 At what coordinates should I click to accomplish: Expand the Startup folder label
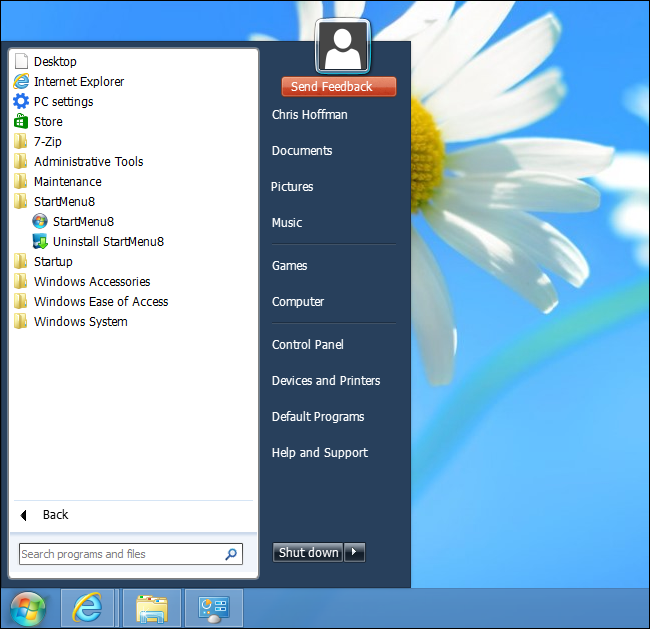tap(53, 262)
